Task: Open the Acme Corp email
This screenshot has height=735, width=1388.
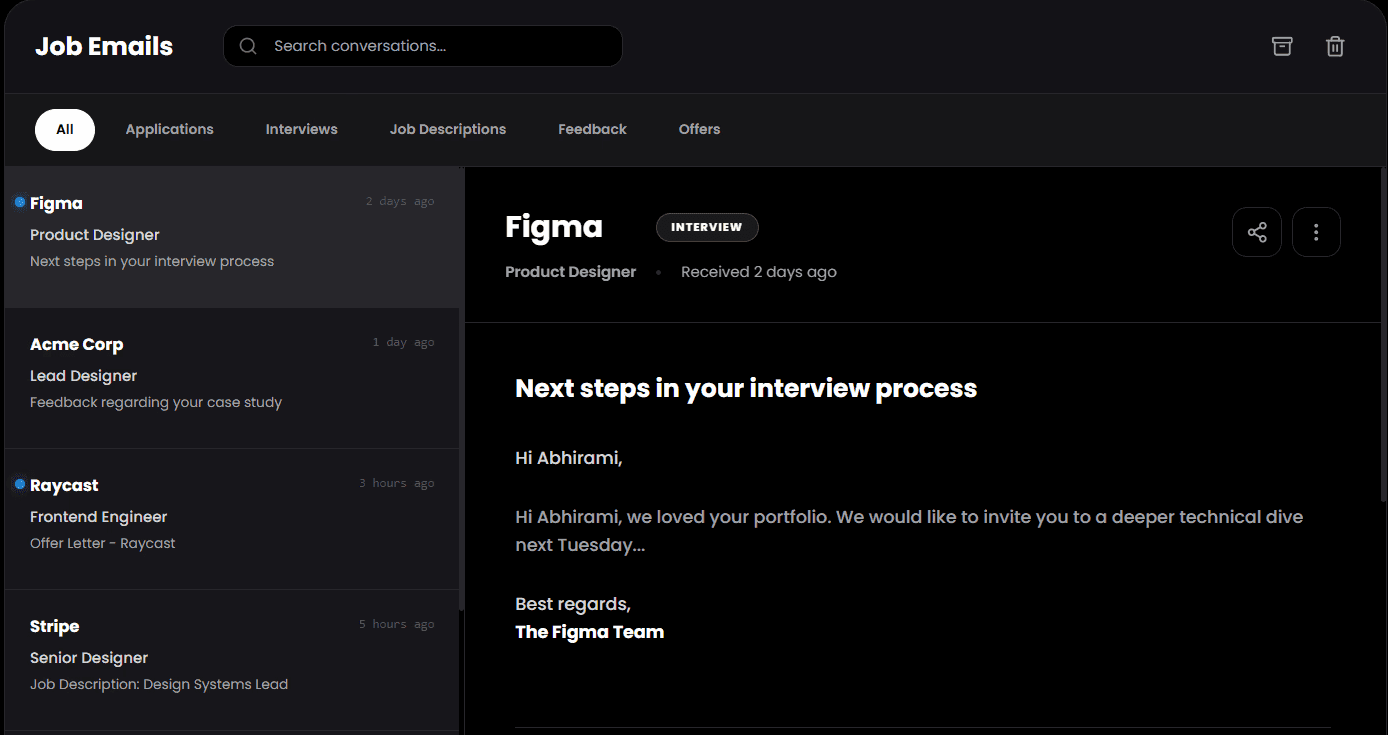Action: pos(233,378)
